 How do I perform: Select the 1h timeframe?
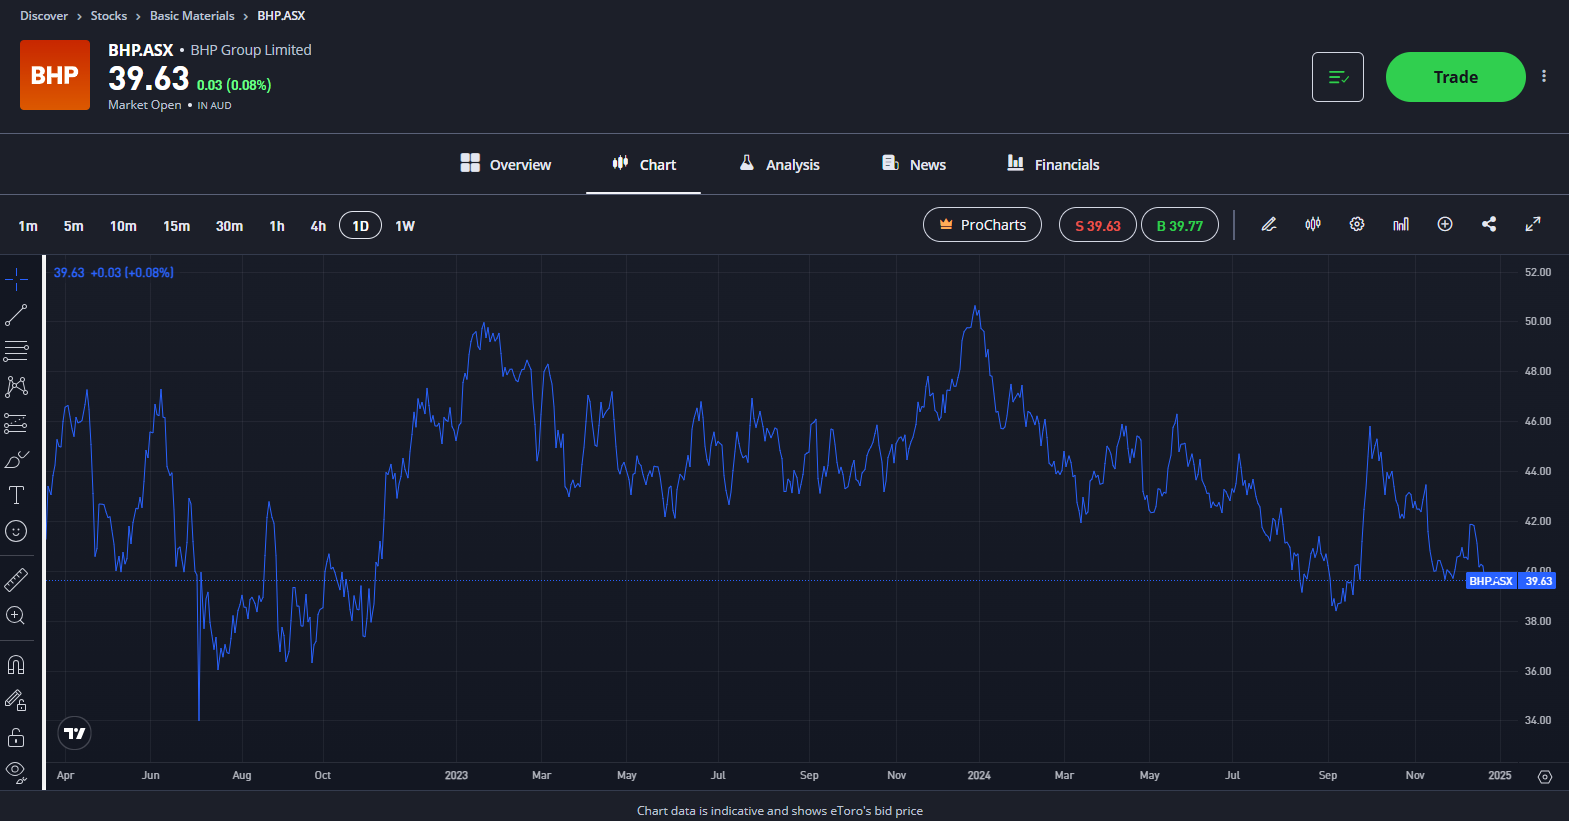[x=277, y=226]
